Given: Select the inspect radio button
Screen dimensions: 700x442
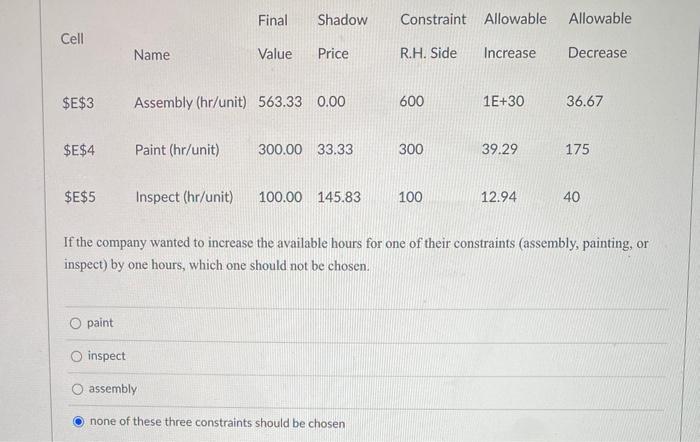Looking at the screenshot, I should [74, 356].
